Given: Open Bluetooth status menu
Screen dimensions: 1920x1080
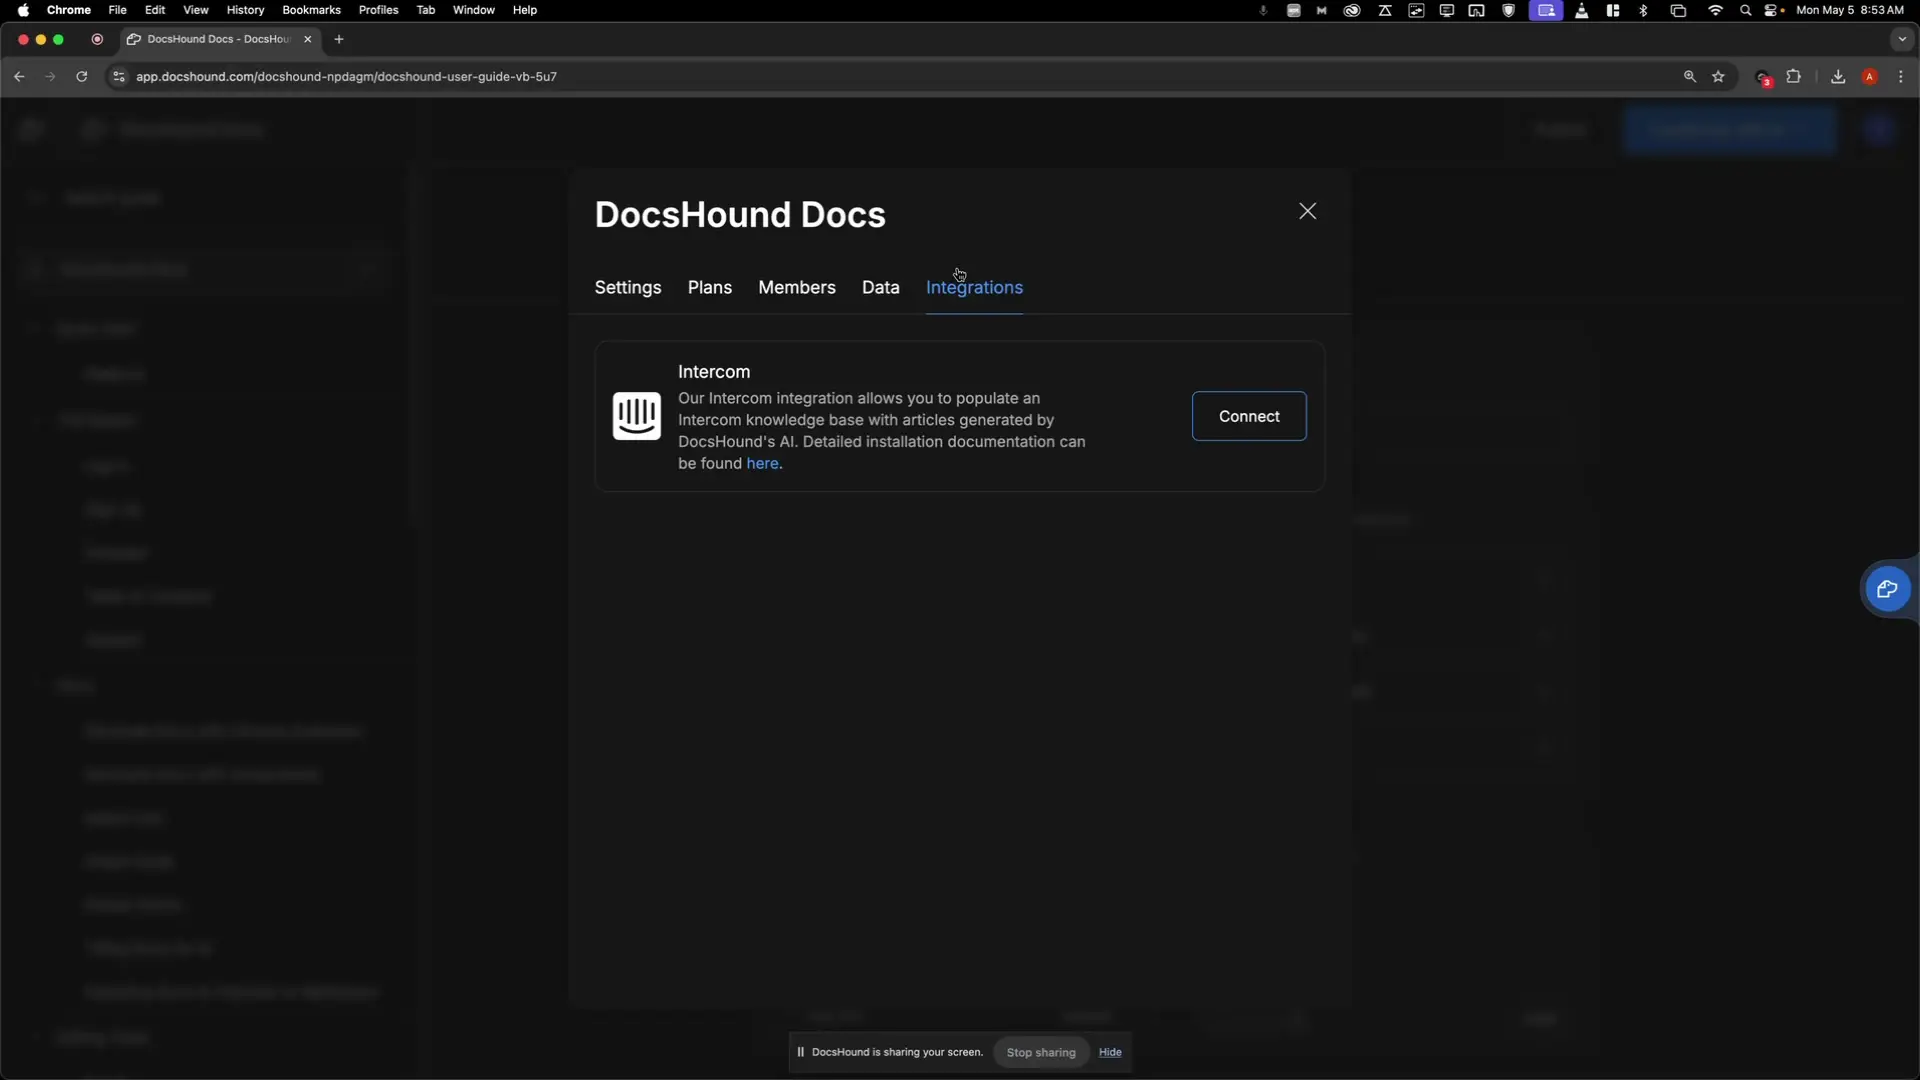Looking at the screenshot, I should click(1643, 10).
